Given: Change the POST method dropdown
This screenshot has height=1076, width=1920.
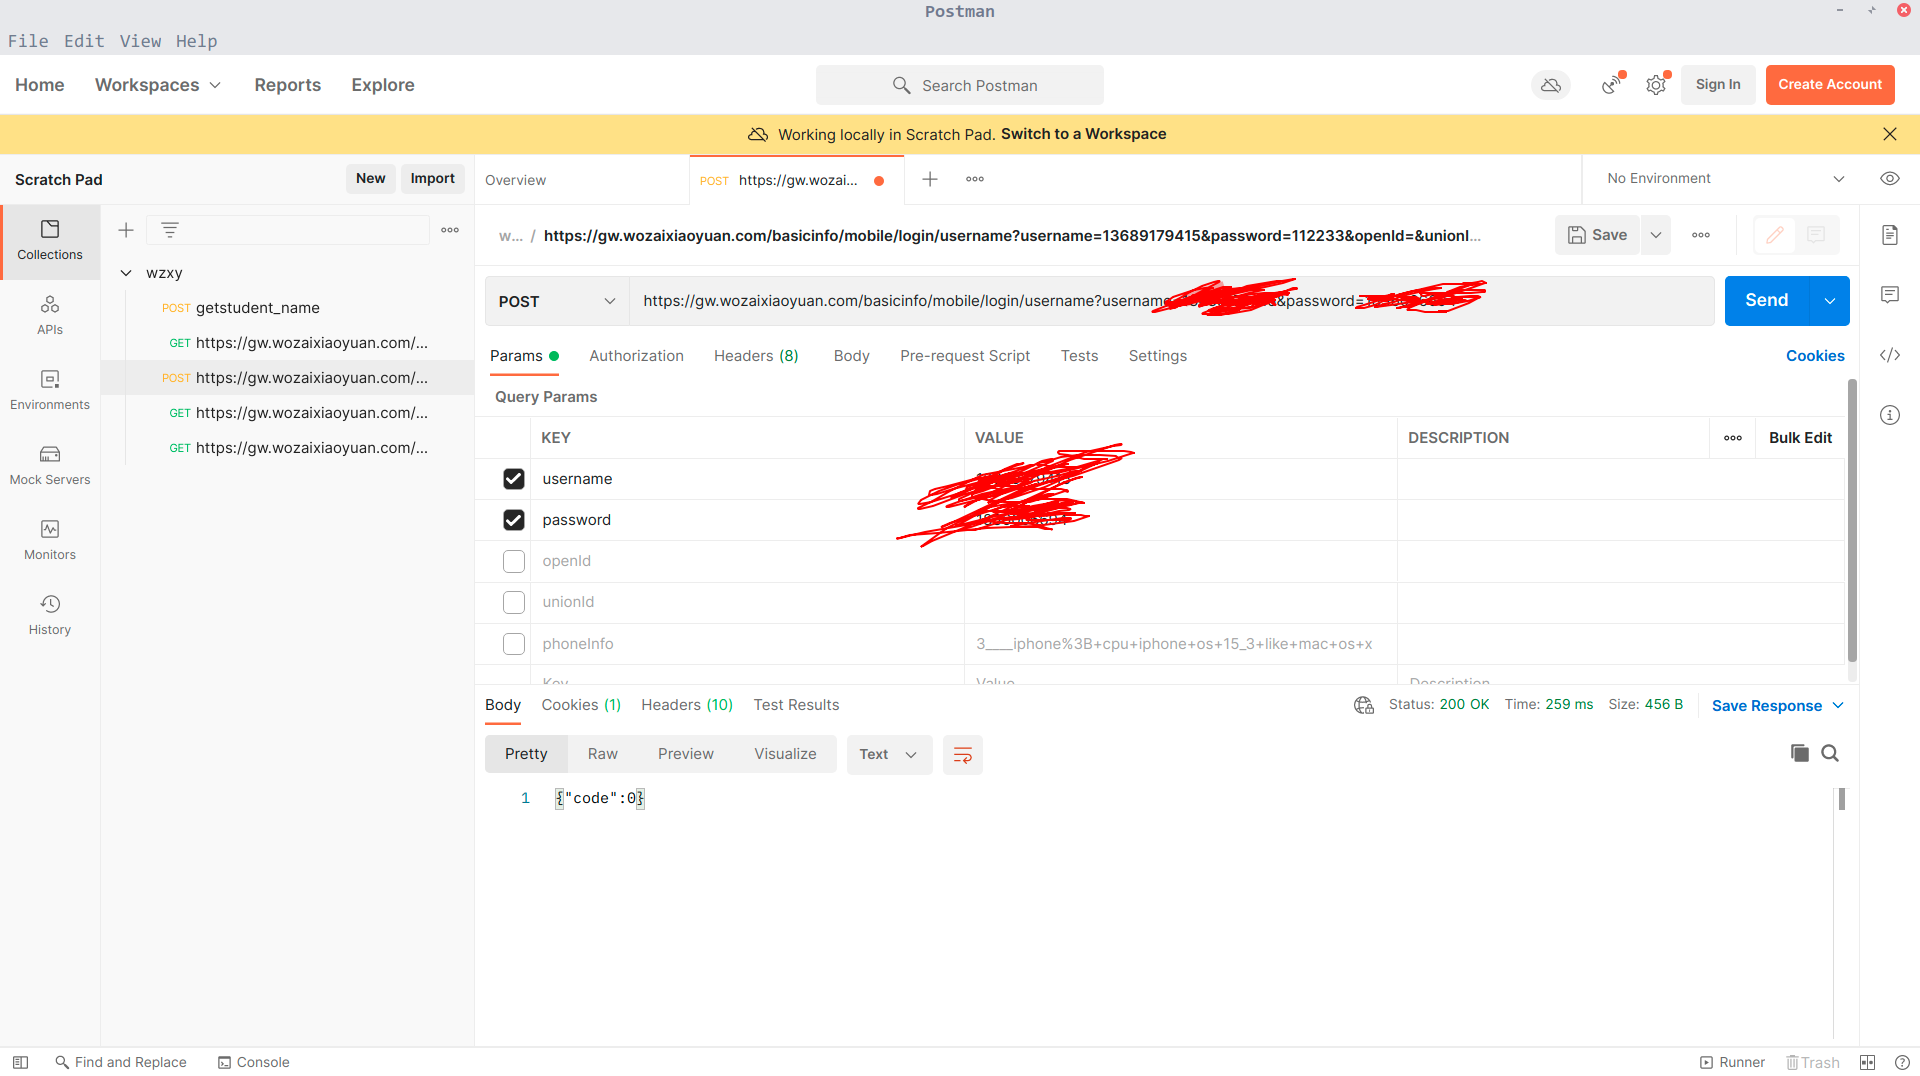Looking at the screenshot, I should pos(557,301).
